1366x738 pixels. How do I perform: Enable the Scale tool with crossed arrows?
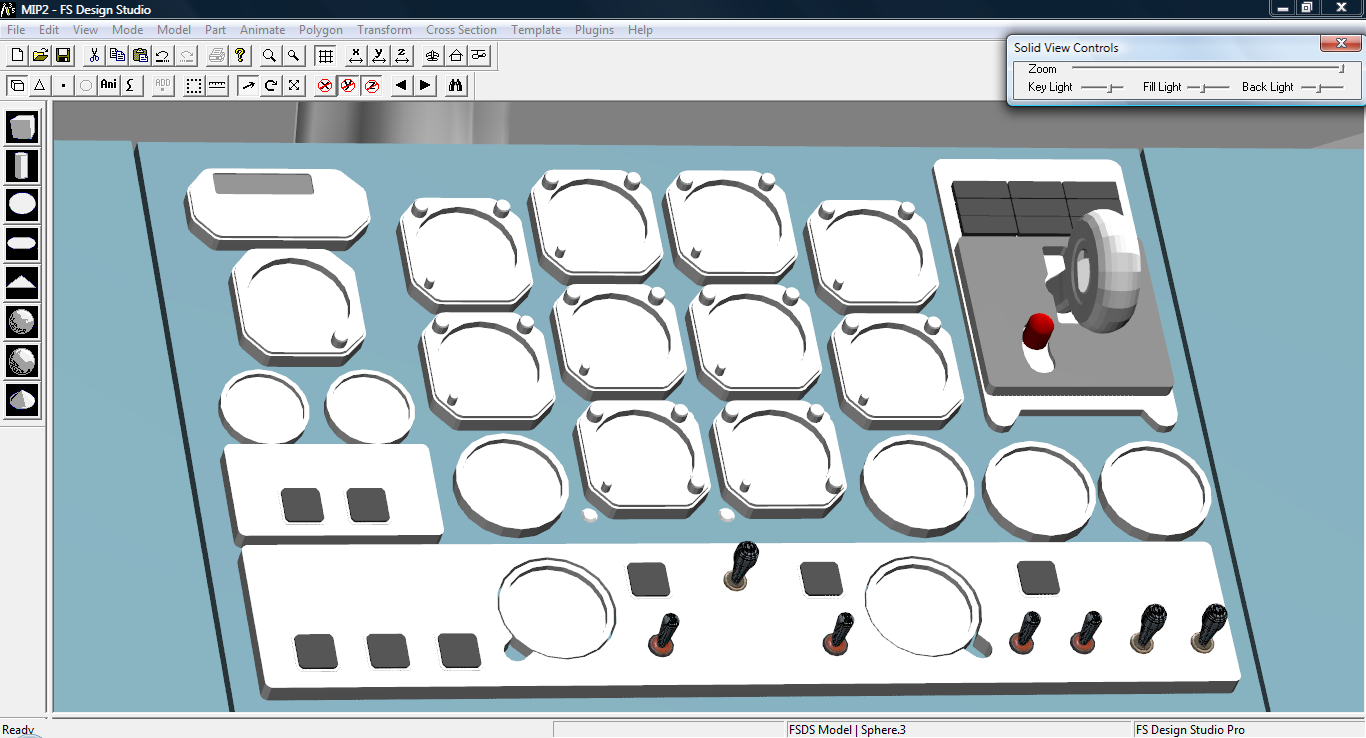(294, 85)
